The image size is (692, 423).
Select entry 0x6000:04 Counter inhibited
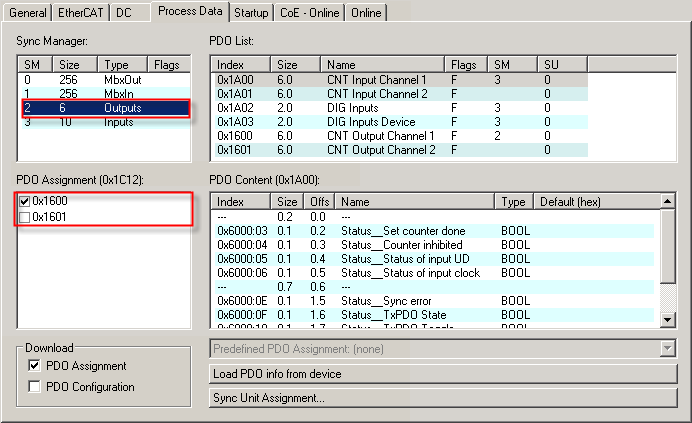click(x=434, y=245)
